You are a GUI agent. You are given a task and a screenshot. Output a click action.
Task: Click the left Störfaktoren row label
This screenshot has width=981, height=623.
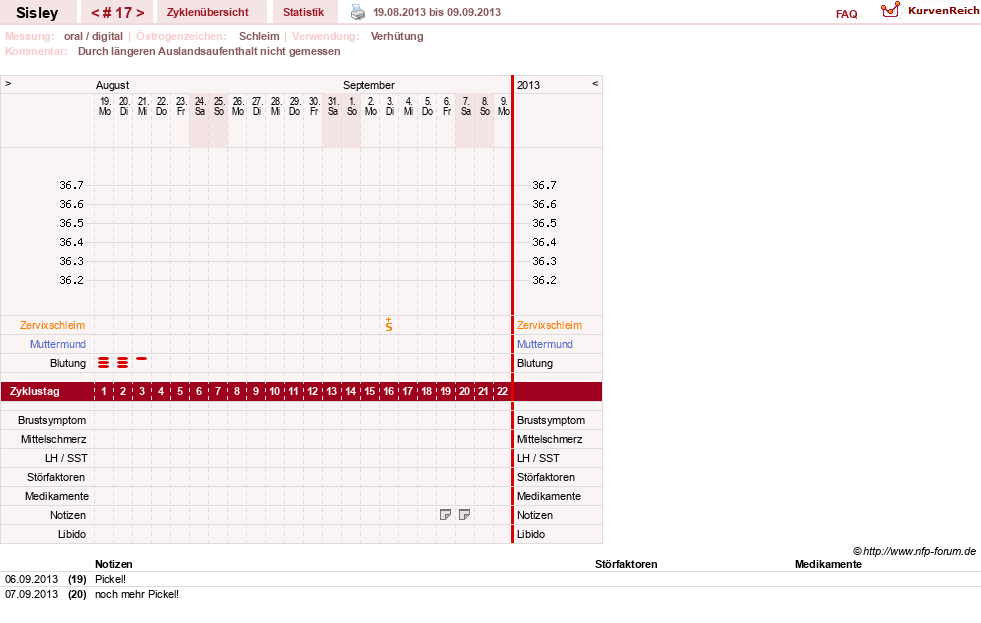56,477
